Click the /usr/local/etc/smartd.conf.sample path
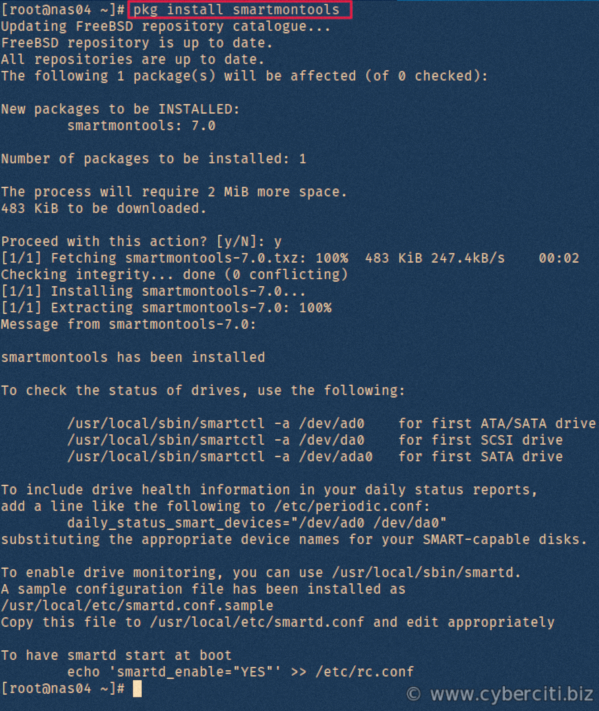This screenshot has height=711, width=599. [x=137, y=605]
